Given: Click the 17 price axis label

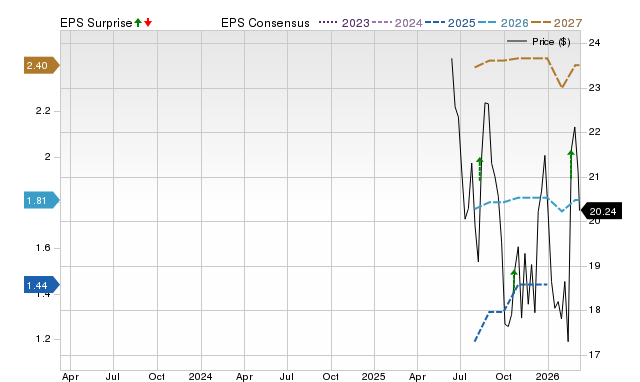Looking at the screenshot, I should 595,355.
